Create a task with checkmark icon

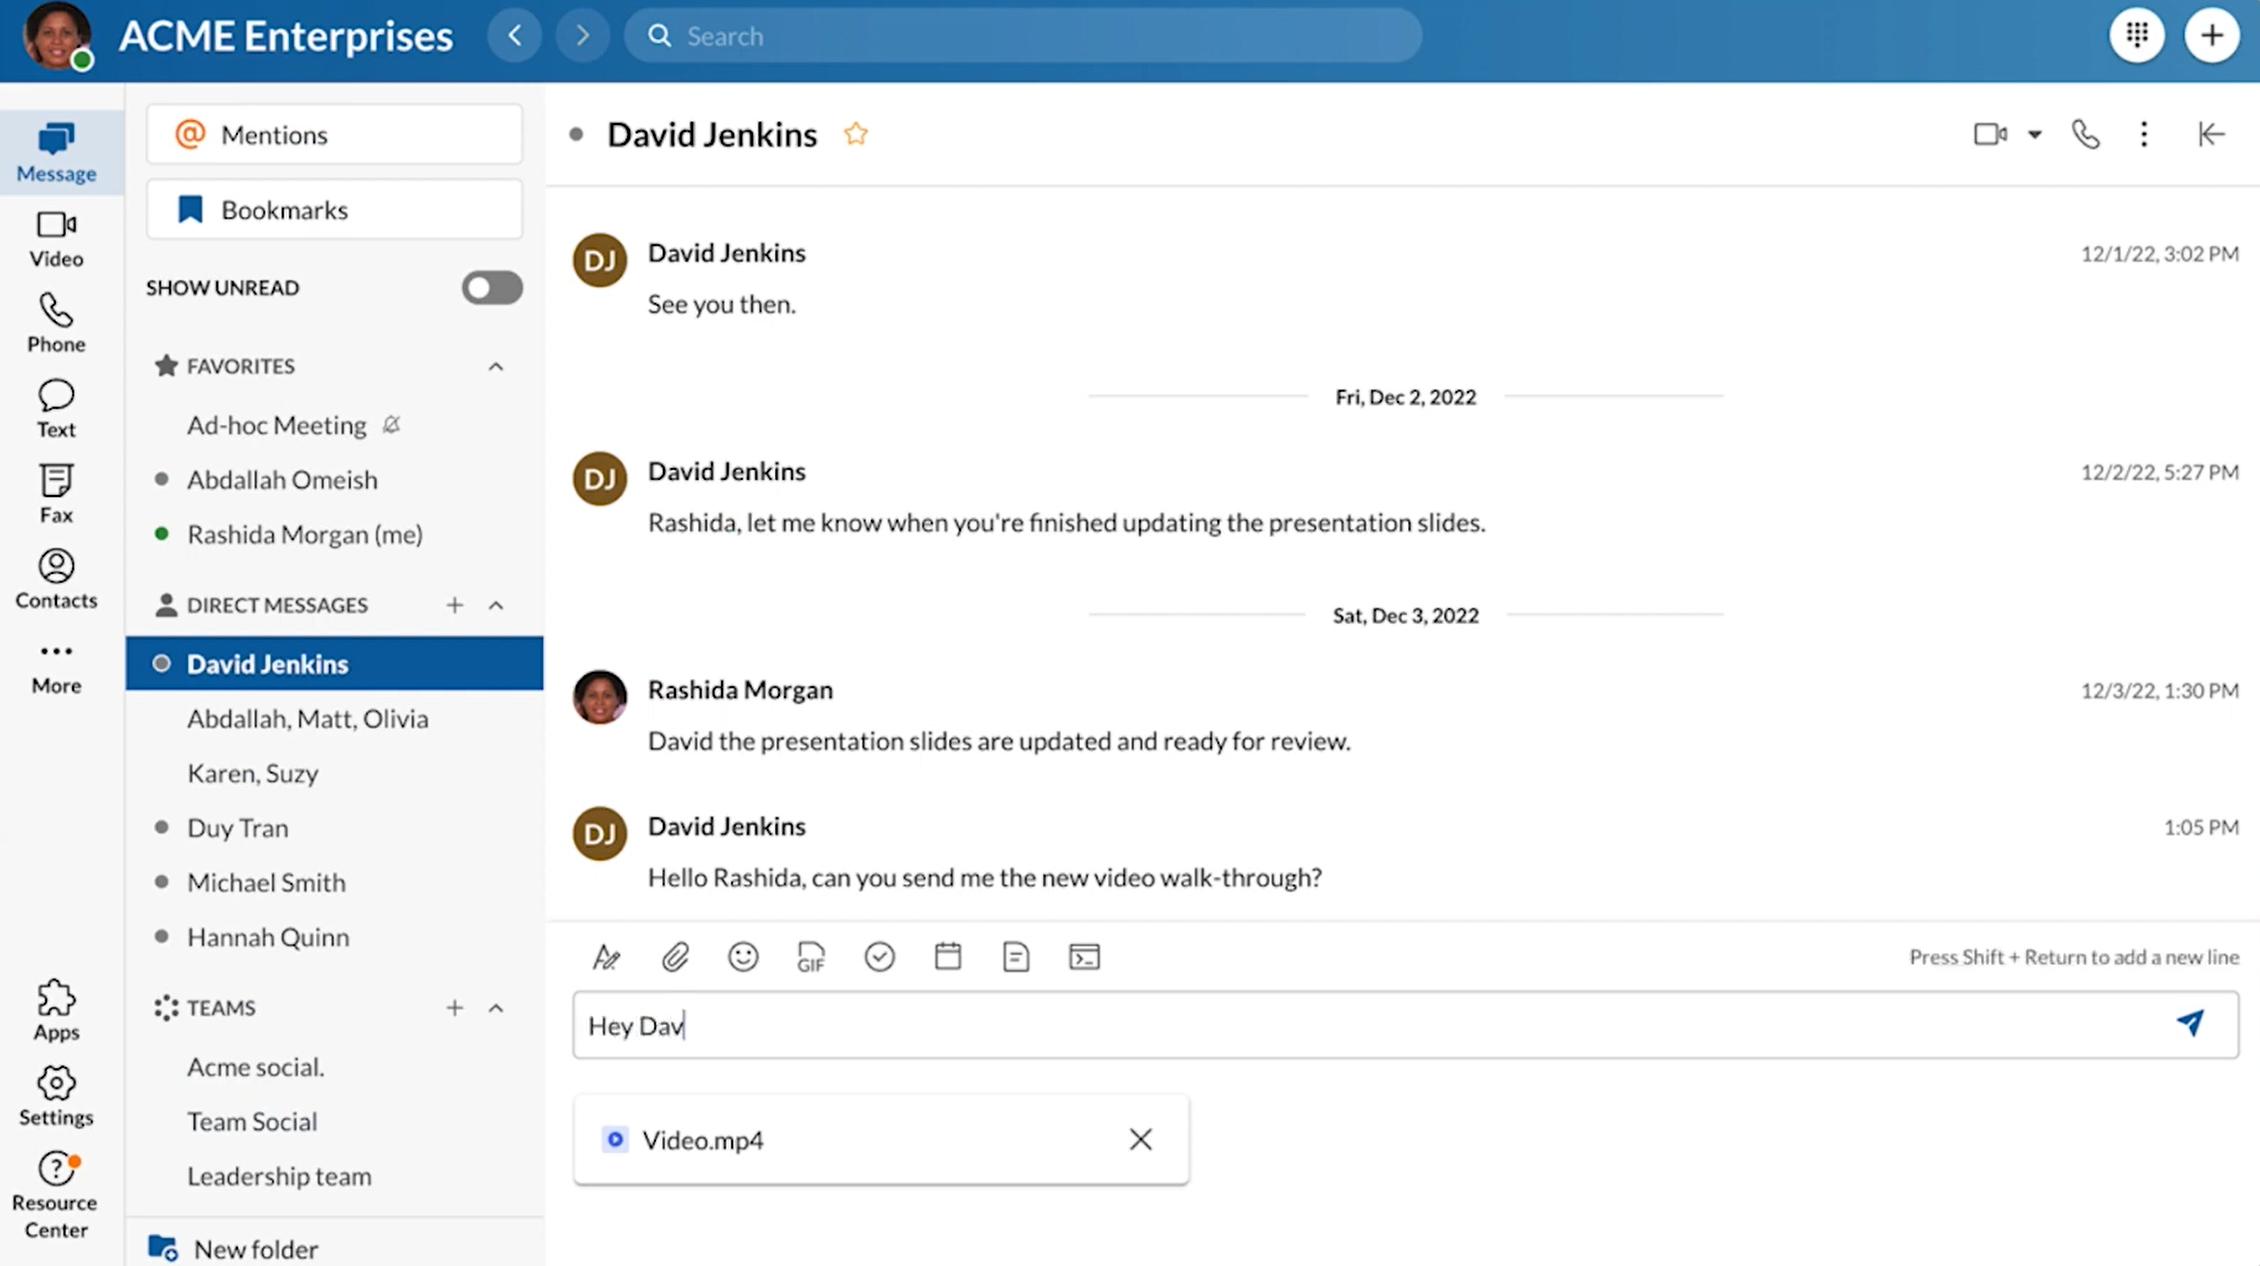(879, 957)
